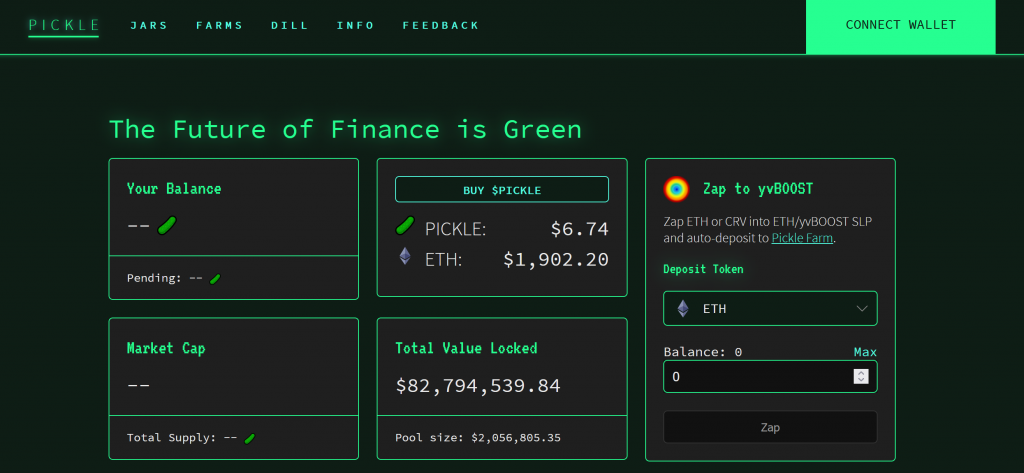Screen dimensions: 1024x473
Task: Follow the Pickle Farm link
Action: pyautogui.click(x=802, y=238)
